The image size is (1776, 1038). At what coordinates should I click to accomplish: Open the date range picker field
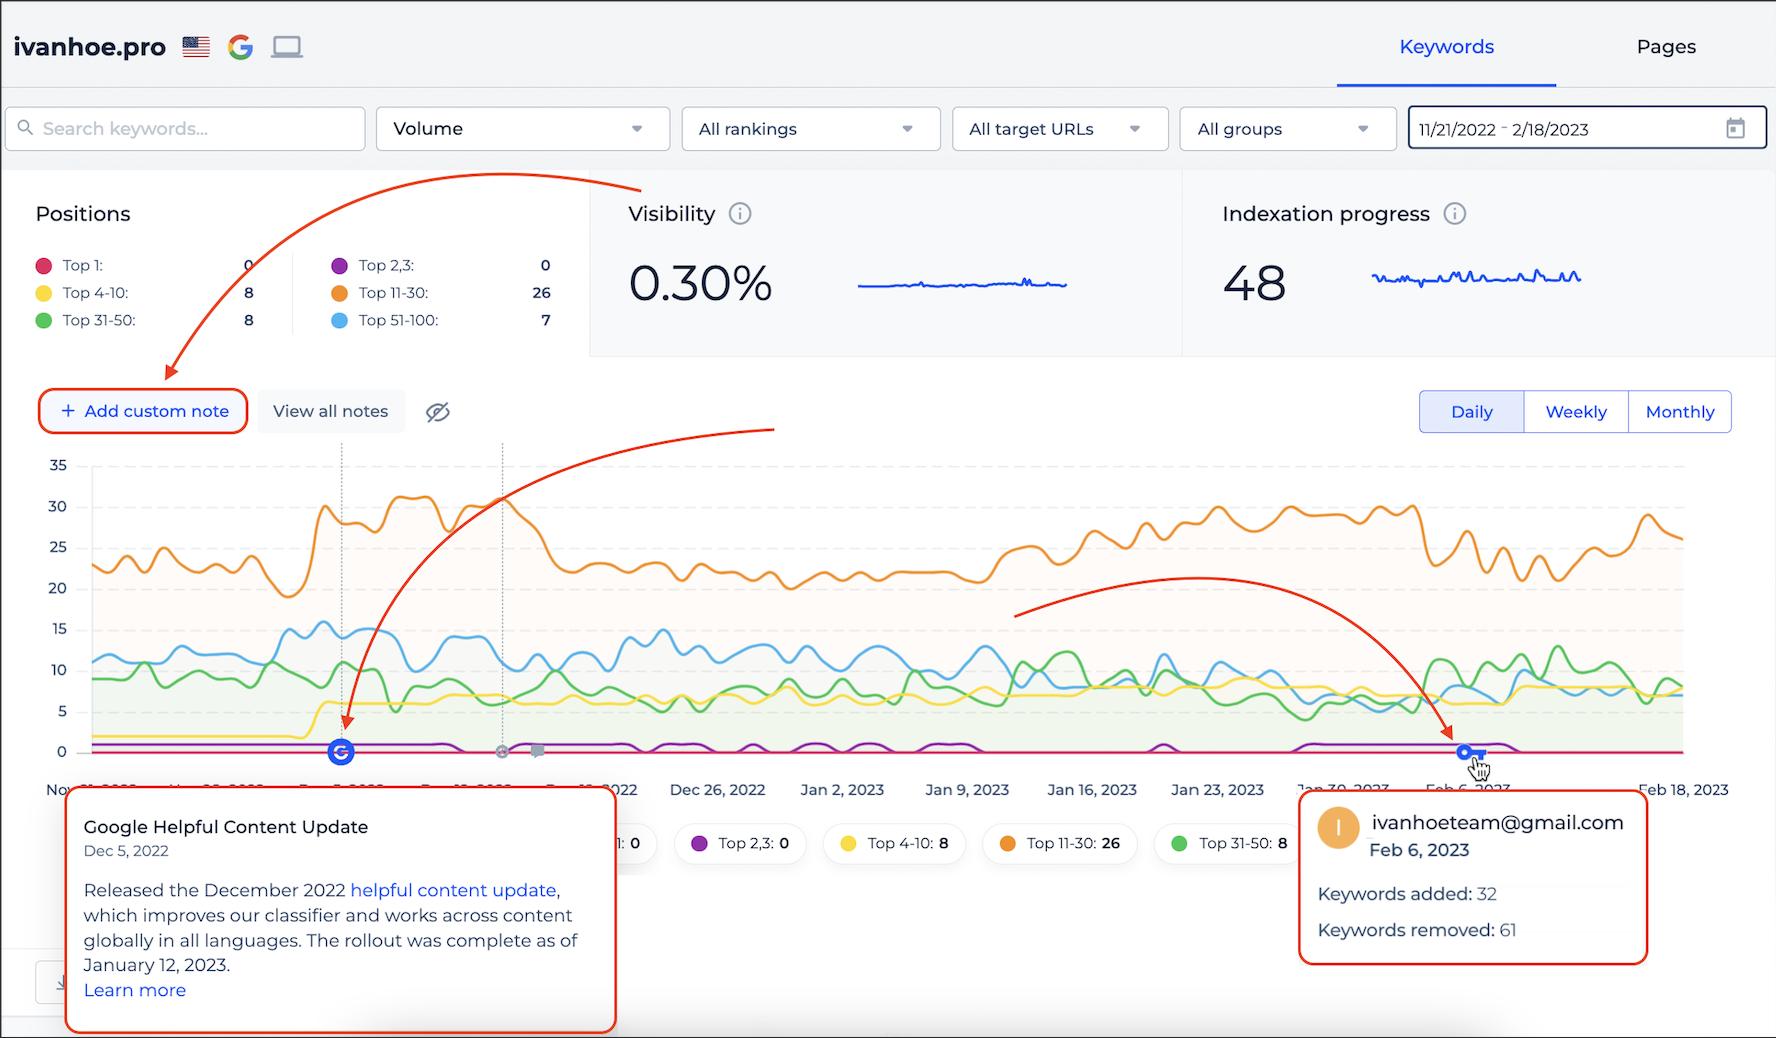coord(1587,128)
